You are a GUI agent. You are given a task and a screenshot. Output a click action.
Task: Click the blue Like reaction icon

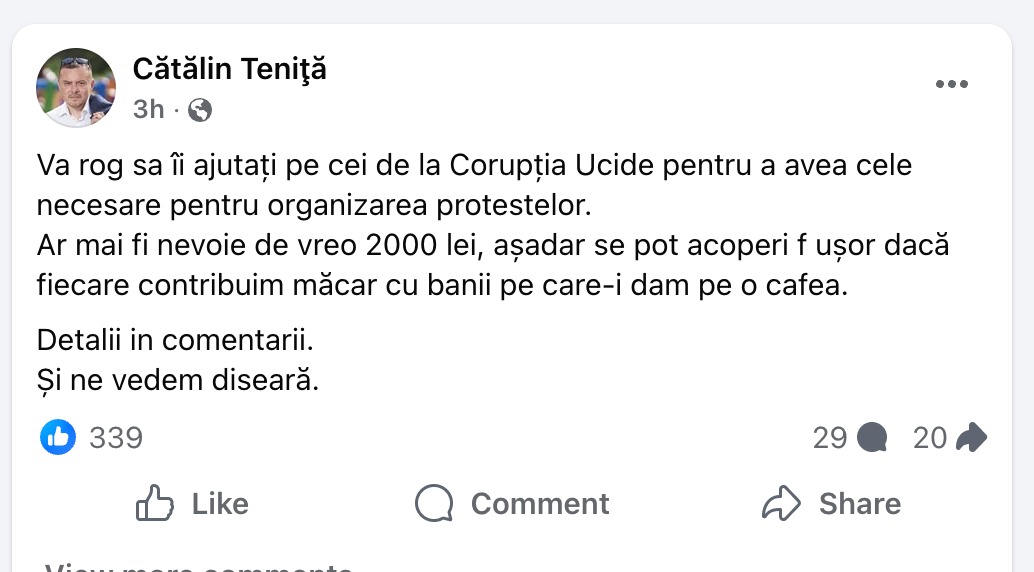point(58,437)
